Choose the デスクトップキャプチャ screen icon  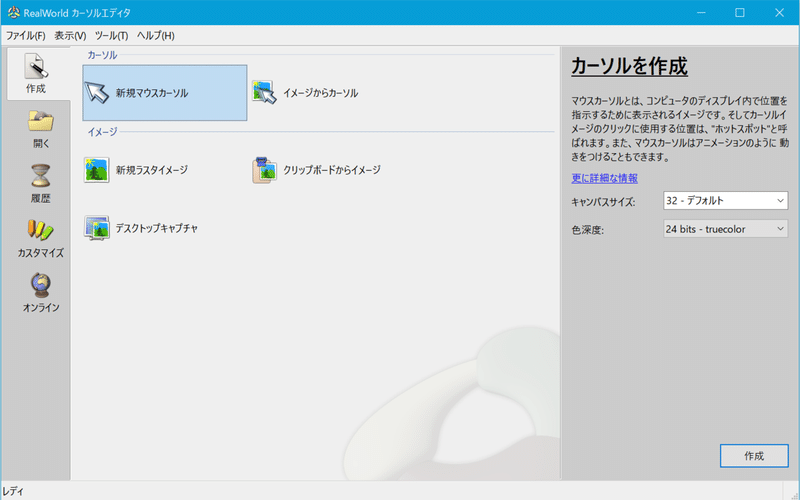[x=97, y=228]
